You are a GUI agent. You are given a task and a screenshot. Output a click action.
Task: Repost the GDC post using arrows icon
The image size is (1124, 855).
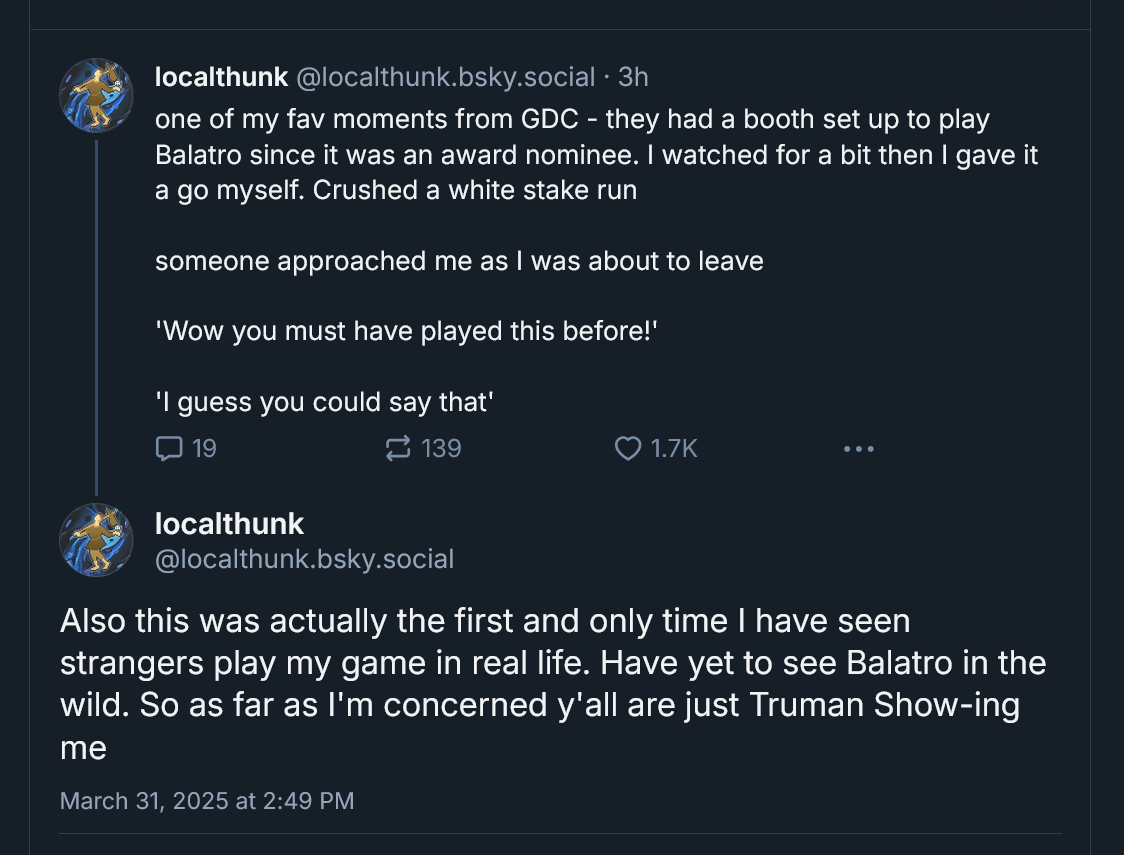pos(398,449)
